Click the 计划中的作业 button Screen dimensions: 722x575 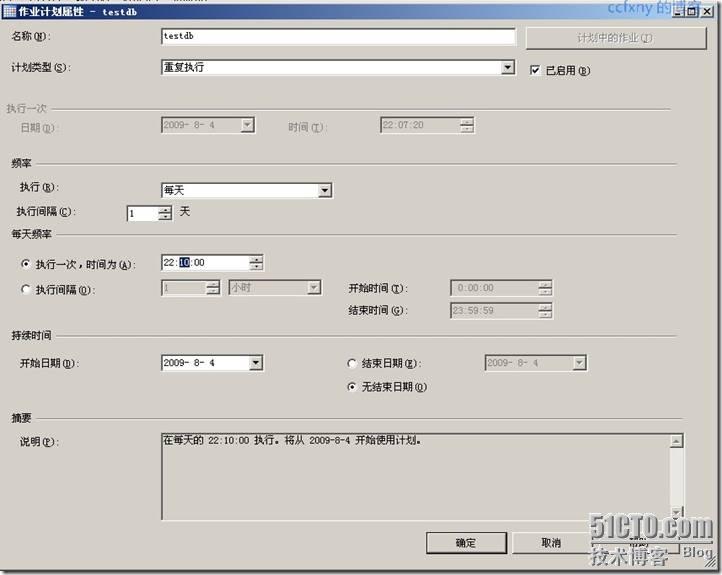(x=616, y=38)
